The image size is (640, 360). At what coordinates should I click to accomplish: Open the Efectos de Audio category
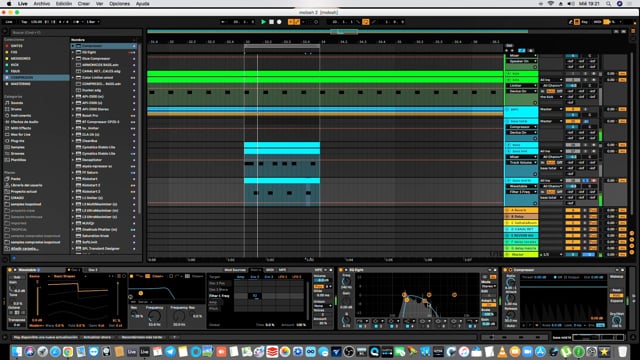point(24,122)
